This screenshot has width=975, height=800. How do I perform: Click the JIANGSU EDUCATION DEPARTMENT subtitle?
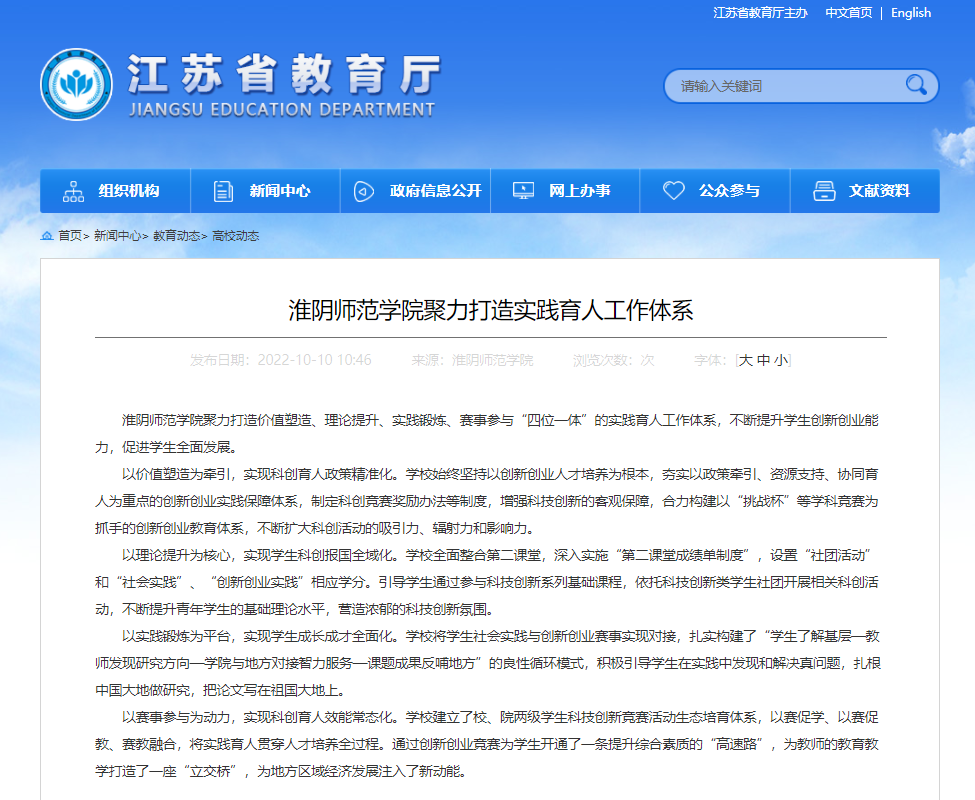tap(282, 109)
